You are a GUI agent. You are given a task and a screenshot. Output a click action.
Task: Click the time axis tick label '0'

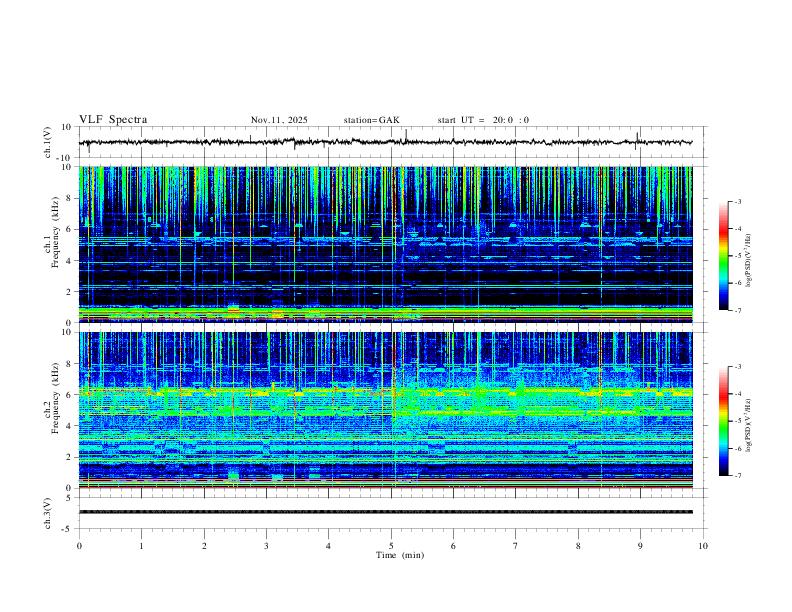79,546
